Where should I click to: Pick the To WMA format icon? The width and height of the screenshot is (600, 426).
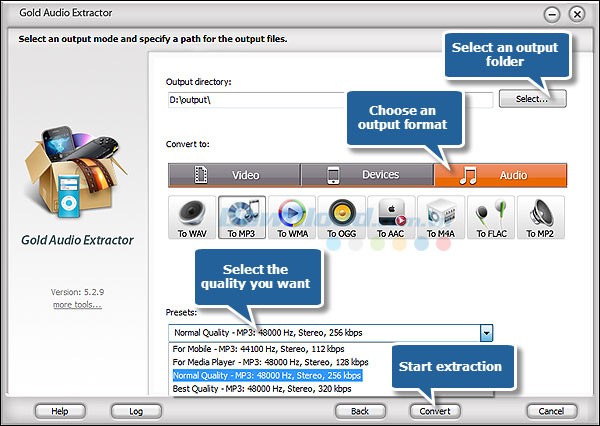(292, 217)
